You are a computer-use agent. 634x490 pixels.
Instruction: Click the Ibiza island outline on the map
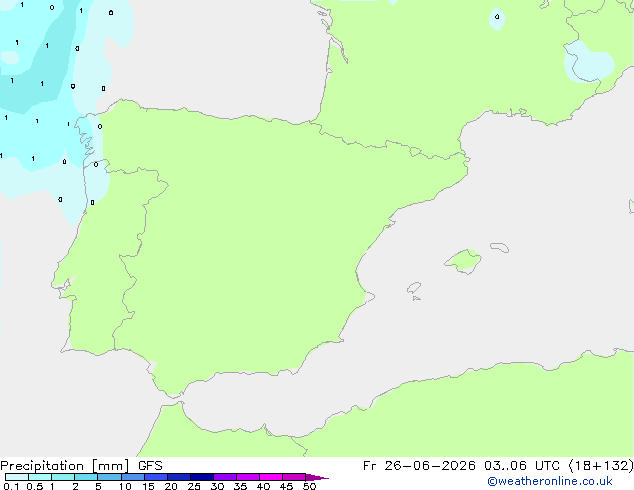pos(414,288)
